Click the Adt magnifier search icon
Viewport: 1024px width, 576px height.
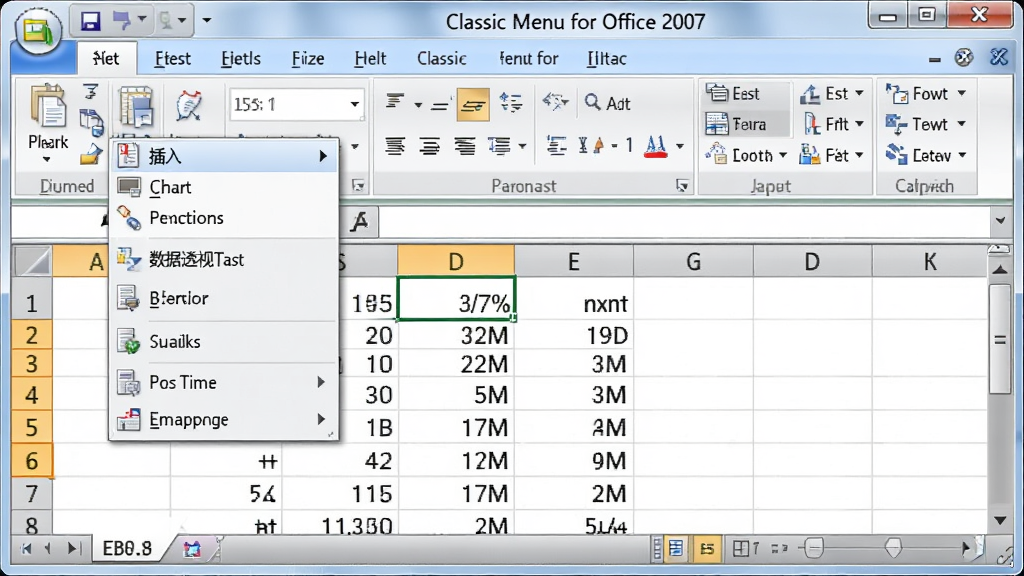592,102
